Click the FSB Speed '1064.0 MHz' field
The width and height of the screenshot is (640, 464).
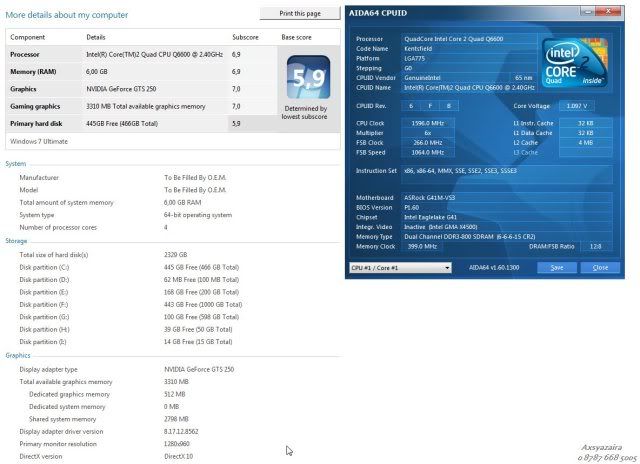point(427,152)
